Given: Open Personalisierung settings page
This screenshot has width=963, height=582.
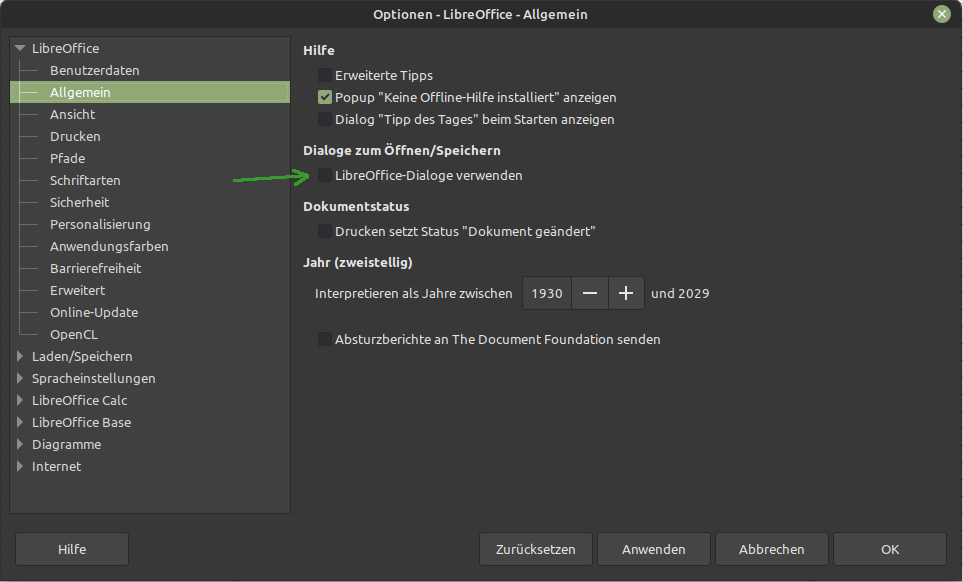Looking at the screenshot, I should (100, 225).
